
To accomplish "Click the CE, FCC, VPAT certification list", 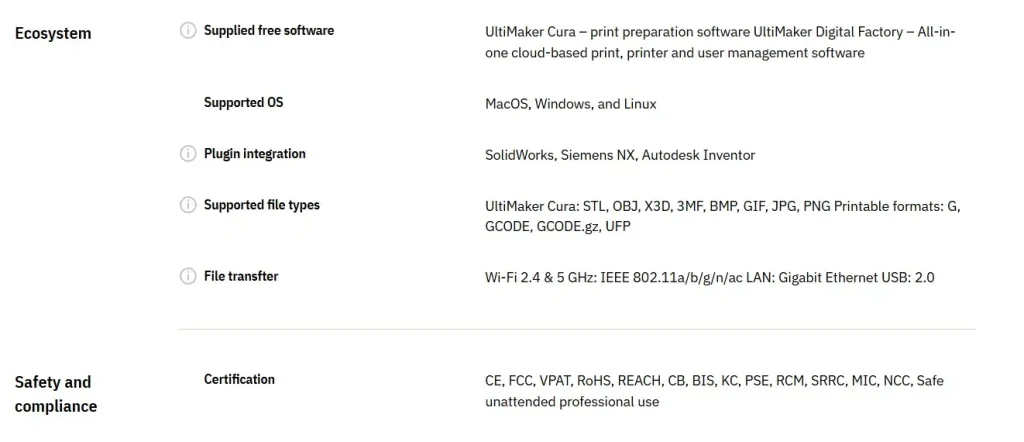I will coord(713,381).
